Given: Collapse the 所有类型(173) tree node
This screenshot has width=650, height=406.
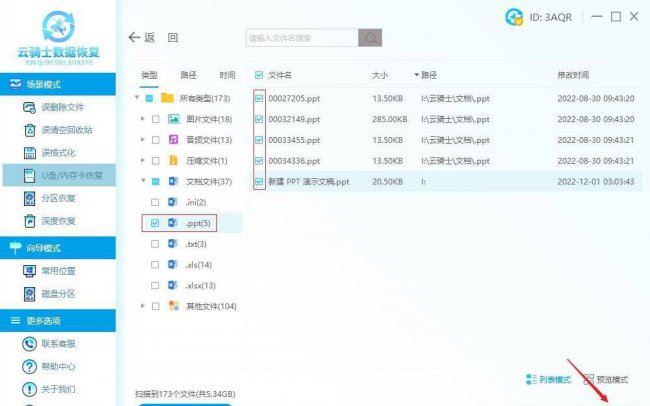Looking at the screenshot, I should (137, 98).
